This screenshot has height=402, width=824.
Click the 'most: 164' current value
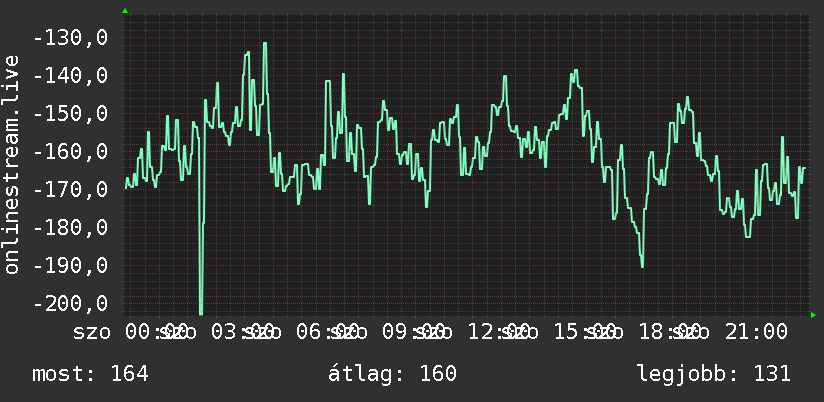click(90, 374)
